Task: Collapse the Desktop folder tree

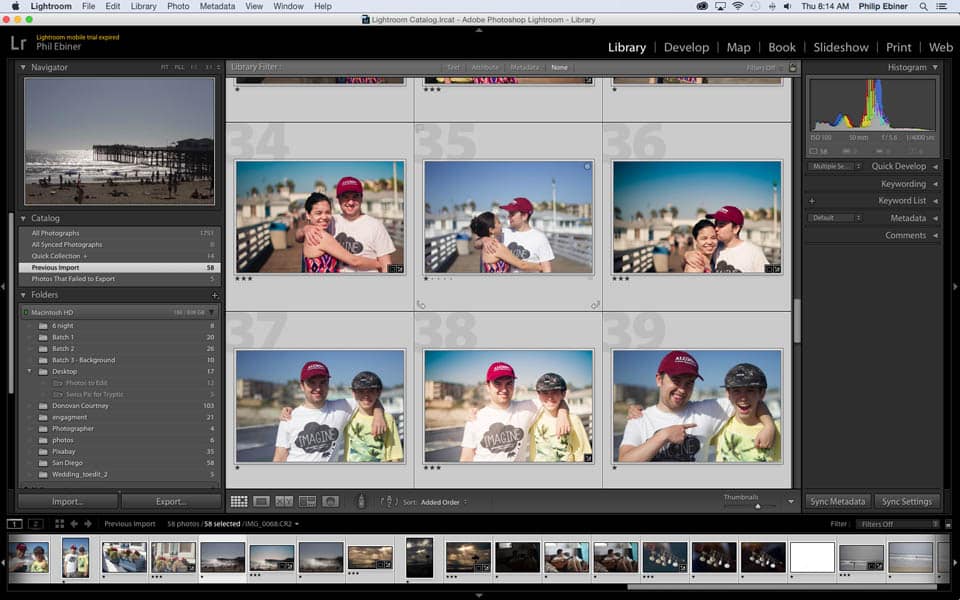Action: 29,372
